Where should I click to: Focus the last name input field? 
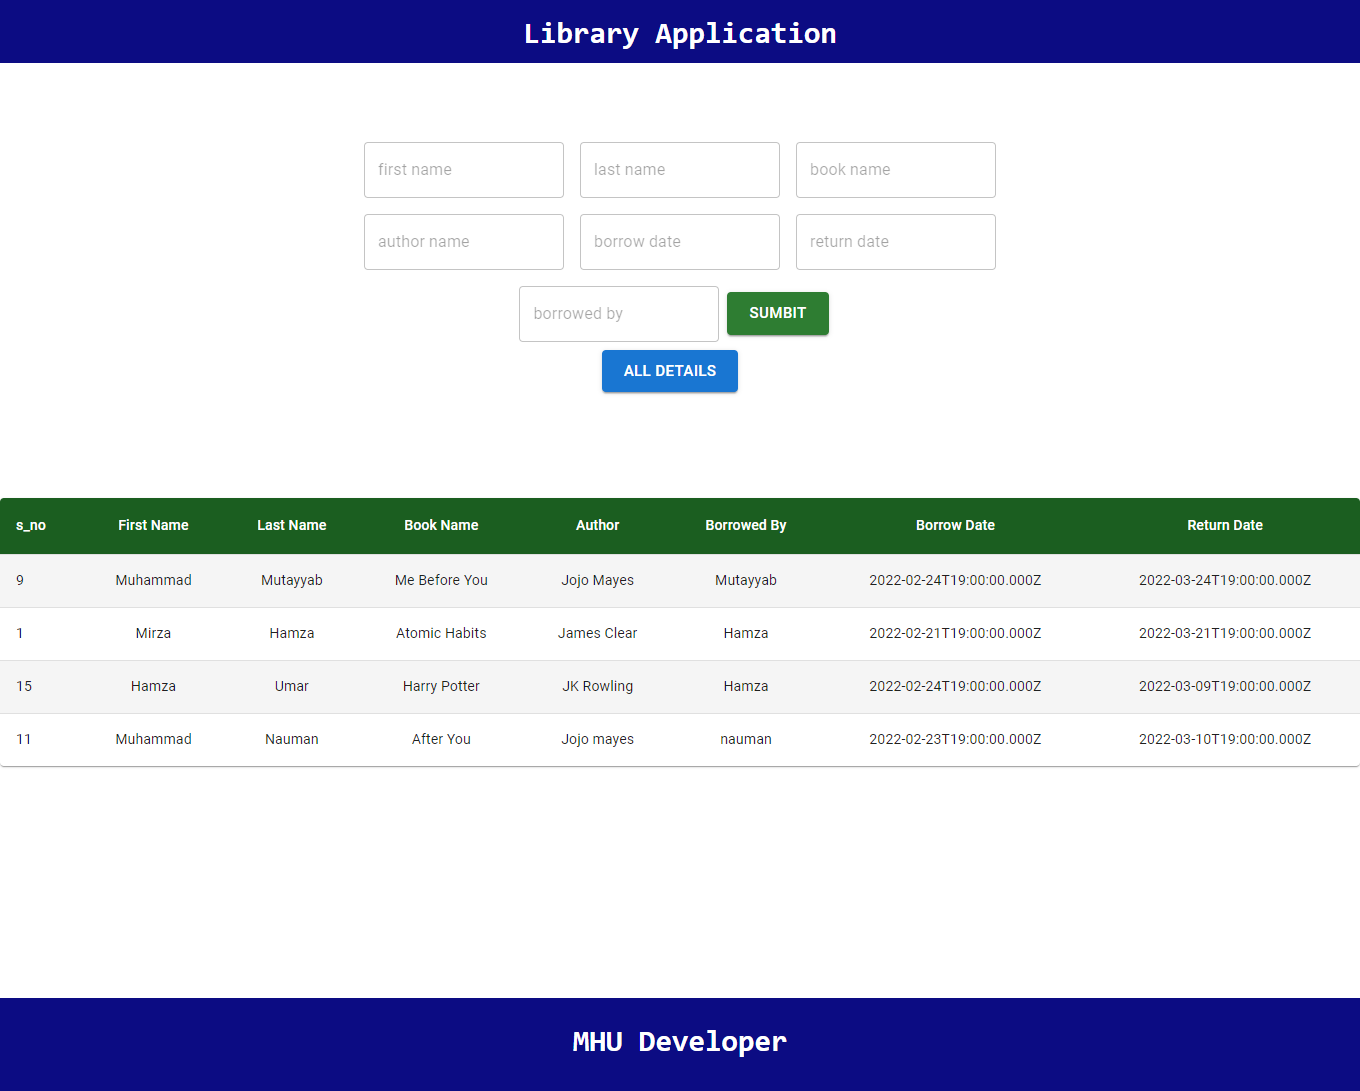(x=680, y=170)
